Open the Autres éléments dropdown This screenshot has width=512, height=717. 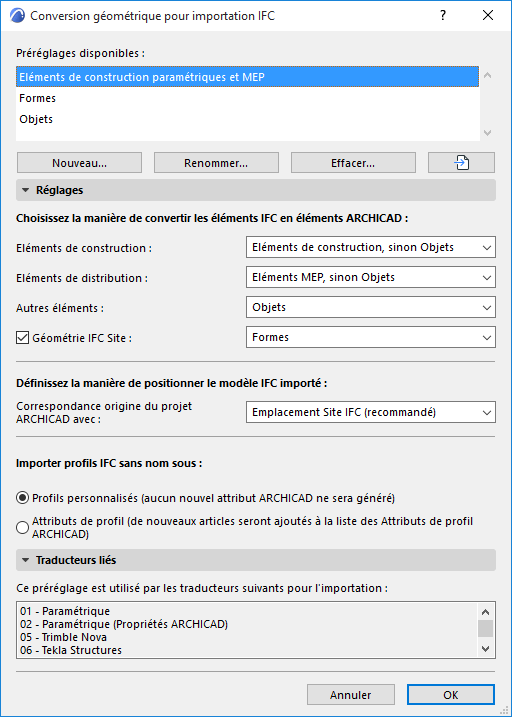point(371,307)
